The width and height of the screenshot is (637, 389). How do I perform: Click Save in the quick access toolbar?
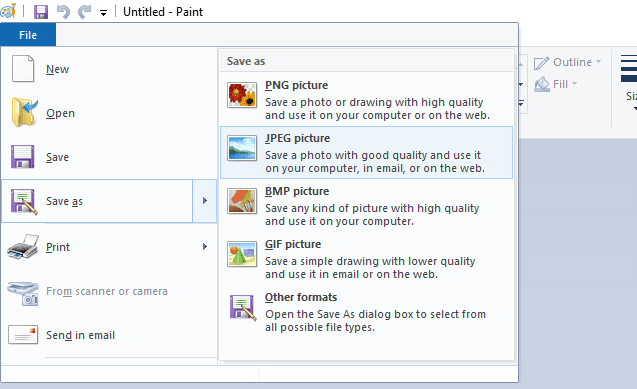(41, 12)
